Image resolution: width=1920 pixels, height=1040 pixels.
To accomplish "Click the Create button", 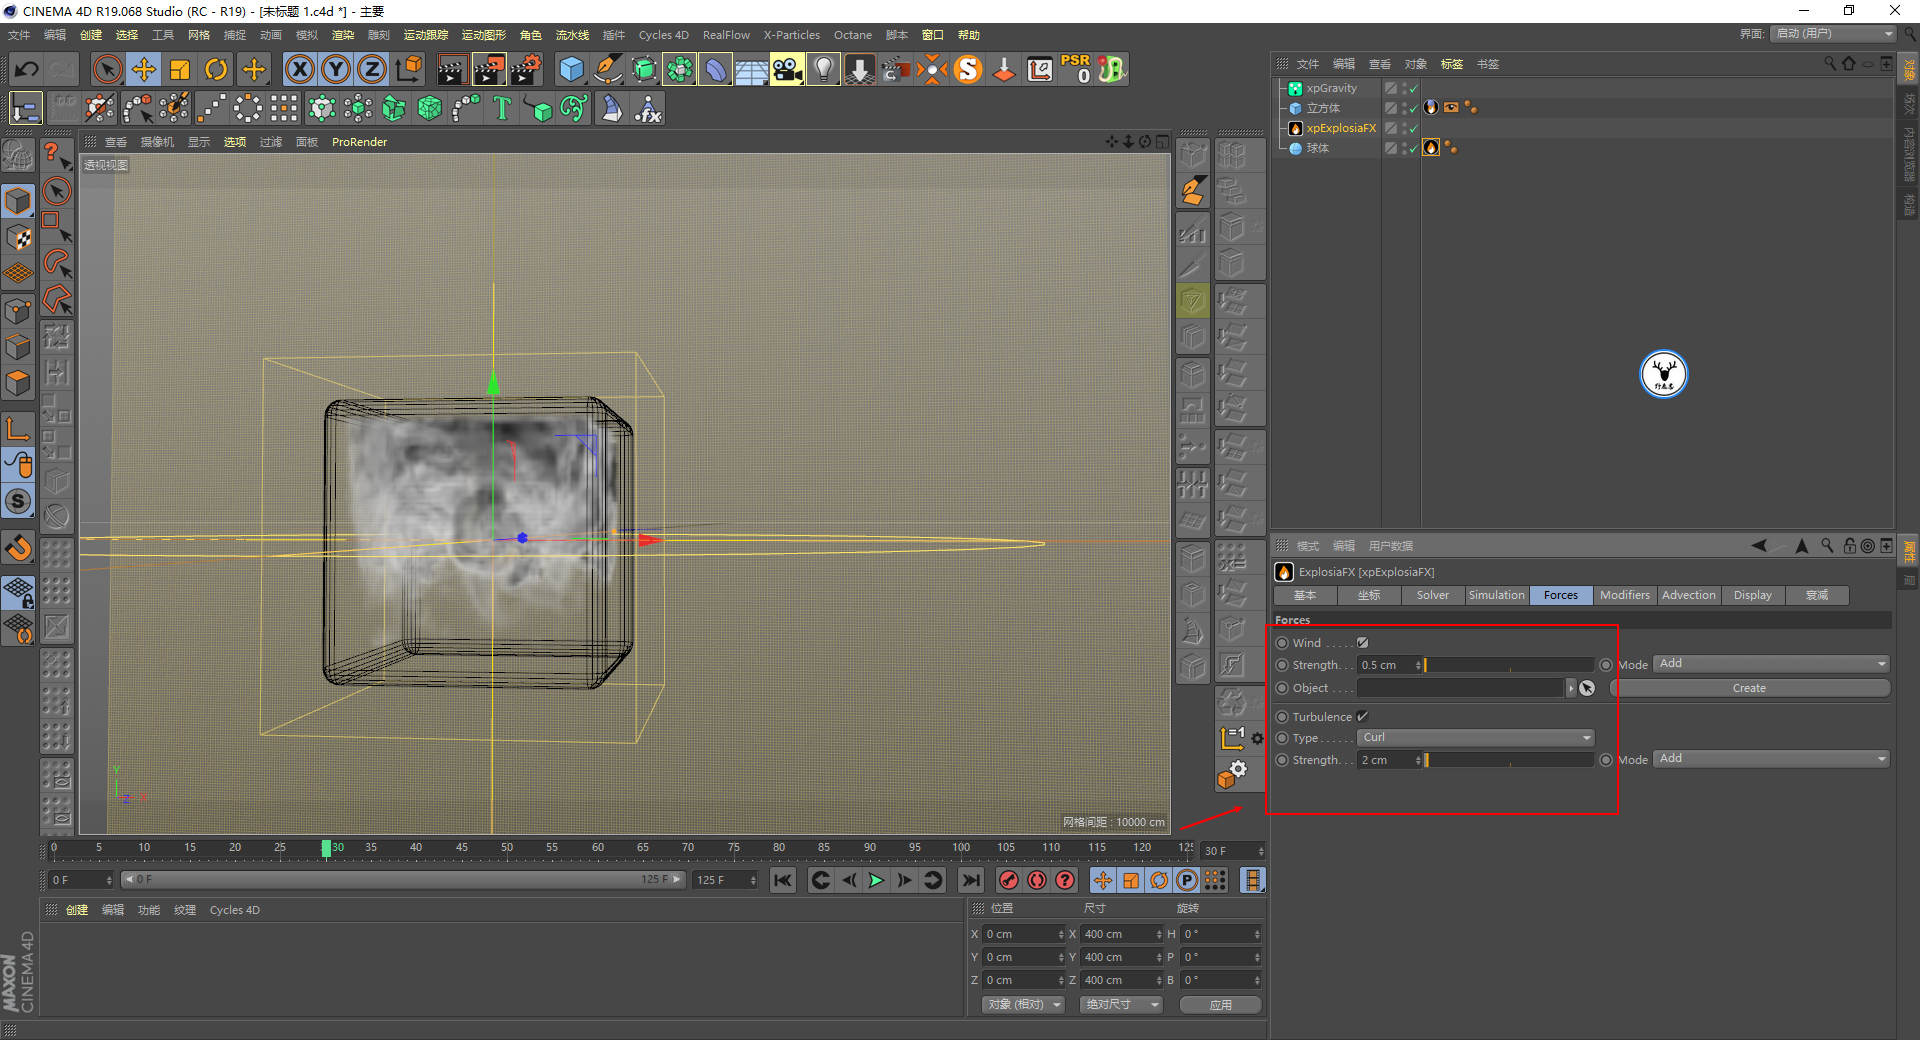I will pos(1749,688).
